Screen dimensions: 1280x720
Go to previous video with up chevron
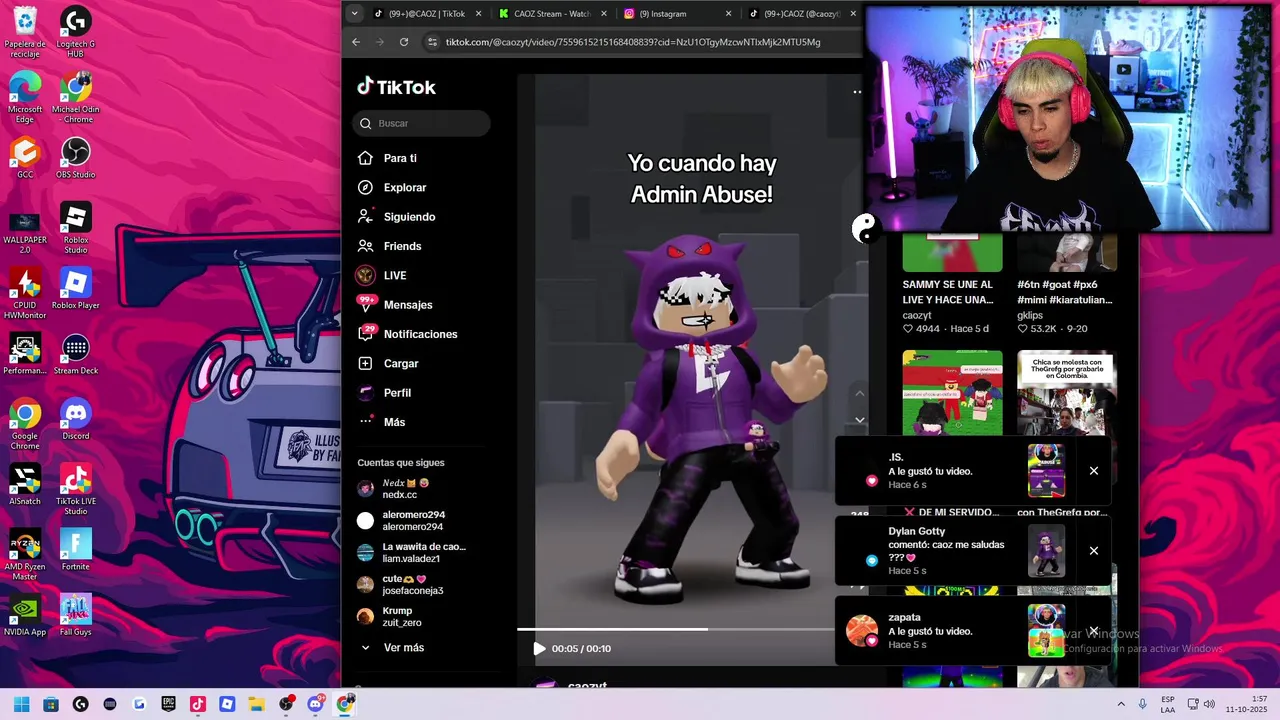click(x=859, y=393)
